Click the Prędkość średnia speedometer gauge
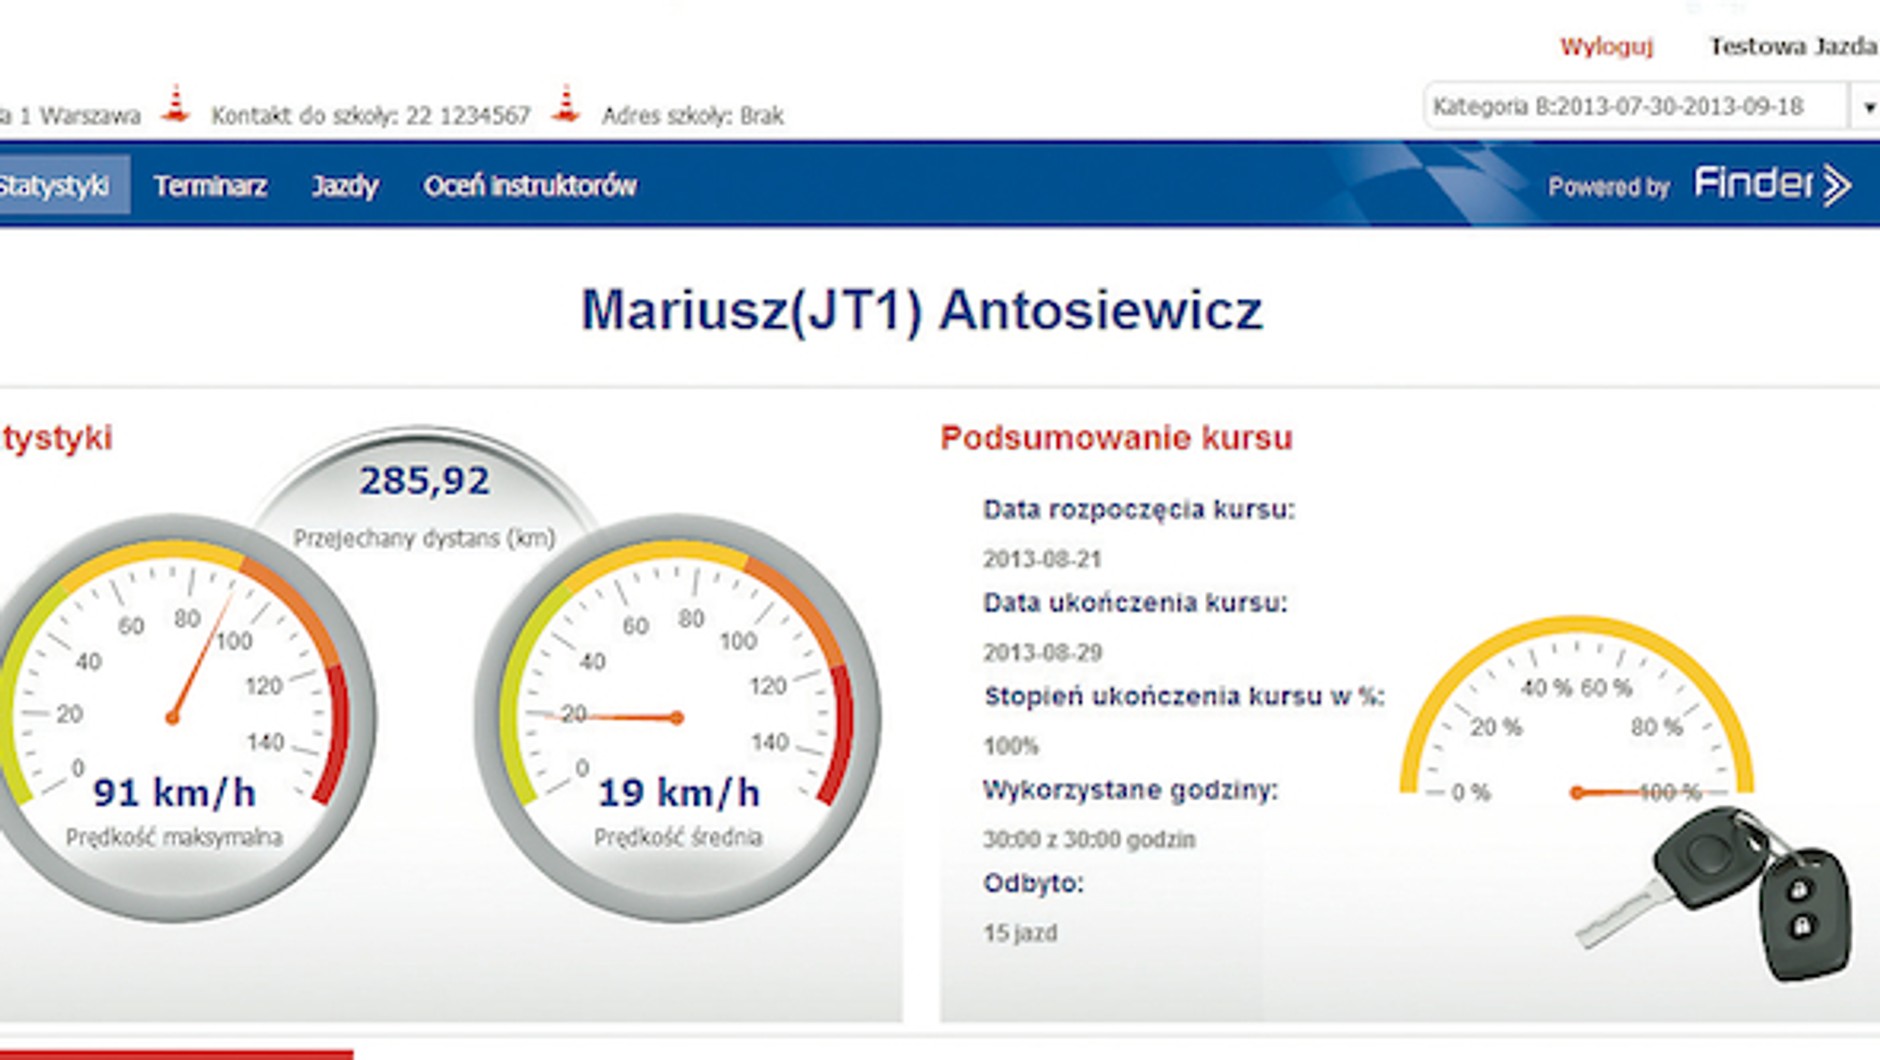 pos(678,718)
